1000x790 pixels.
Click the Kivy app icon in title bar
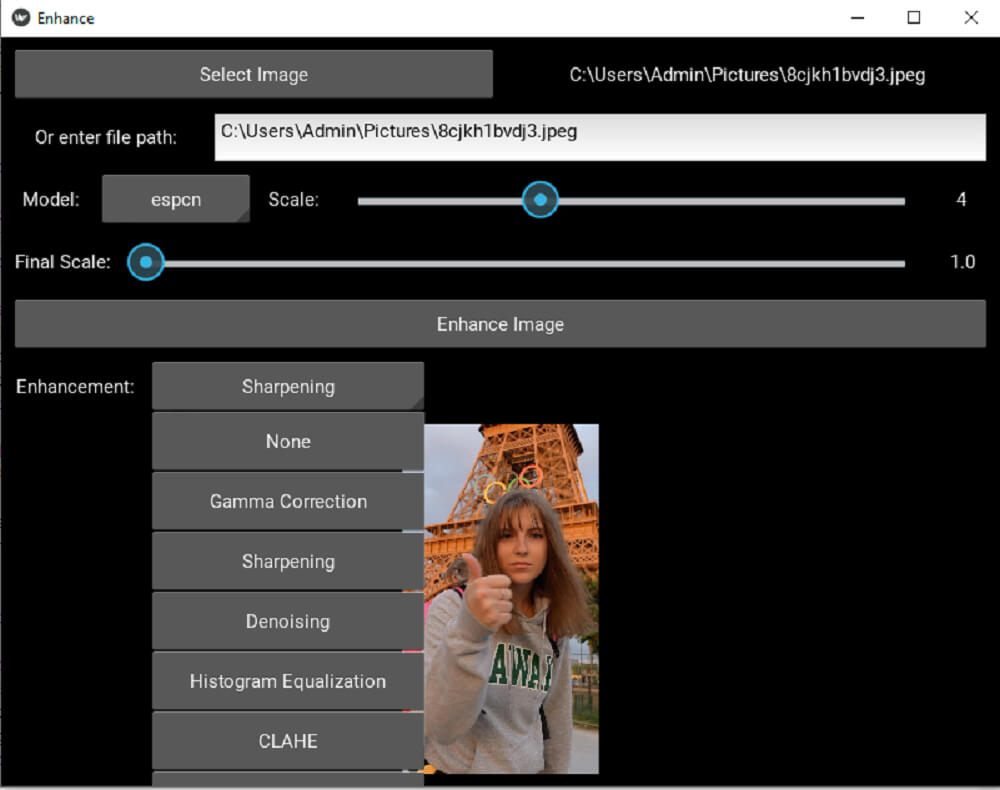[x=20, y=18]
